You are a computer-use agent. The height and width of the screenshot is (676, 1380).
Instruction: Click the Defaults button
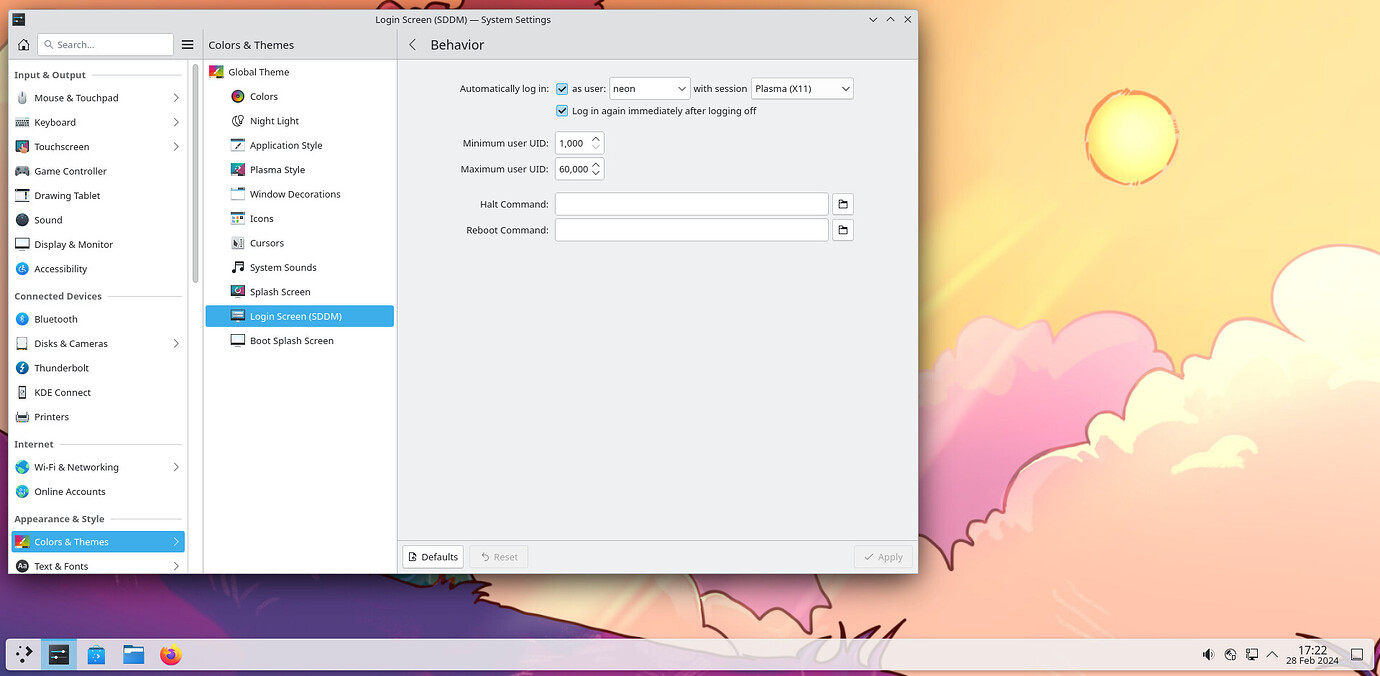click(x=432, y=556)
